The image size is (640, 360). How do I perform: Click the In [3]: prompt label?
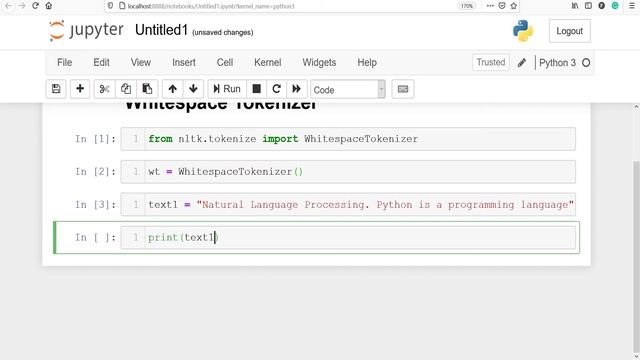tap(96, 205)
